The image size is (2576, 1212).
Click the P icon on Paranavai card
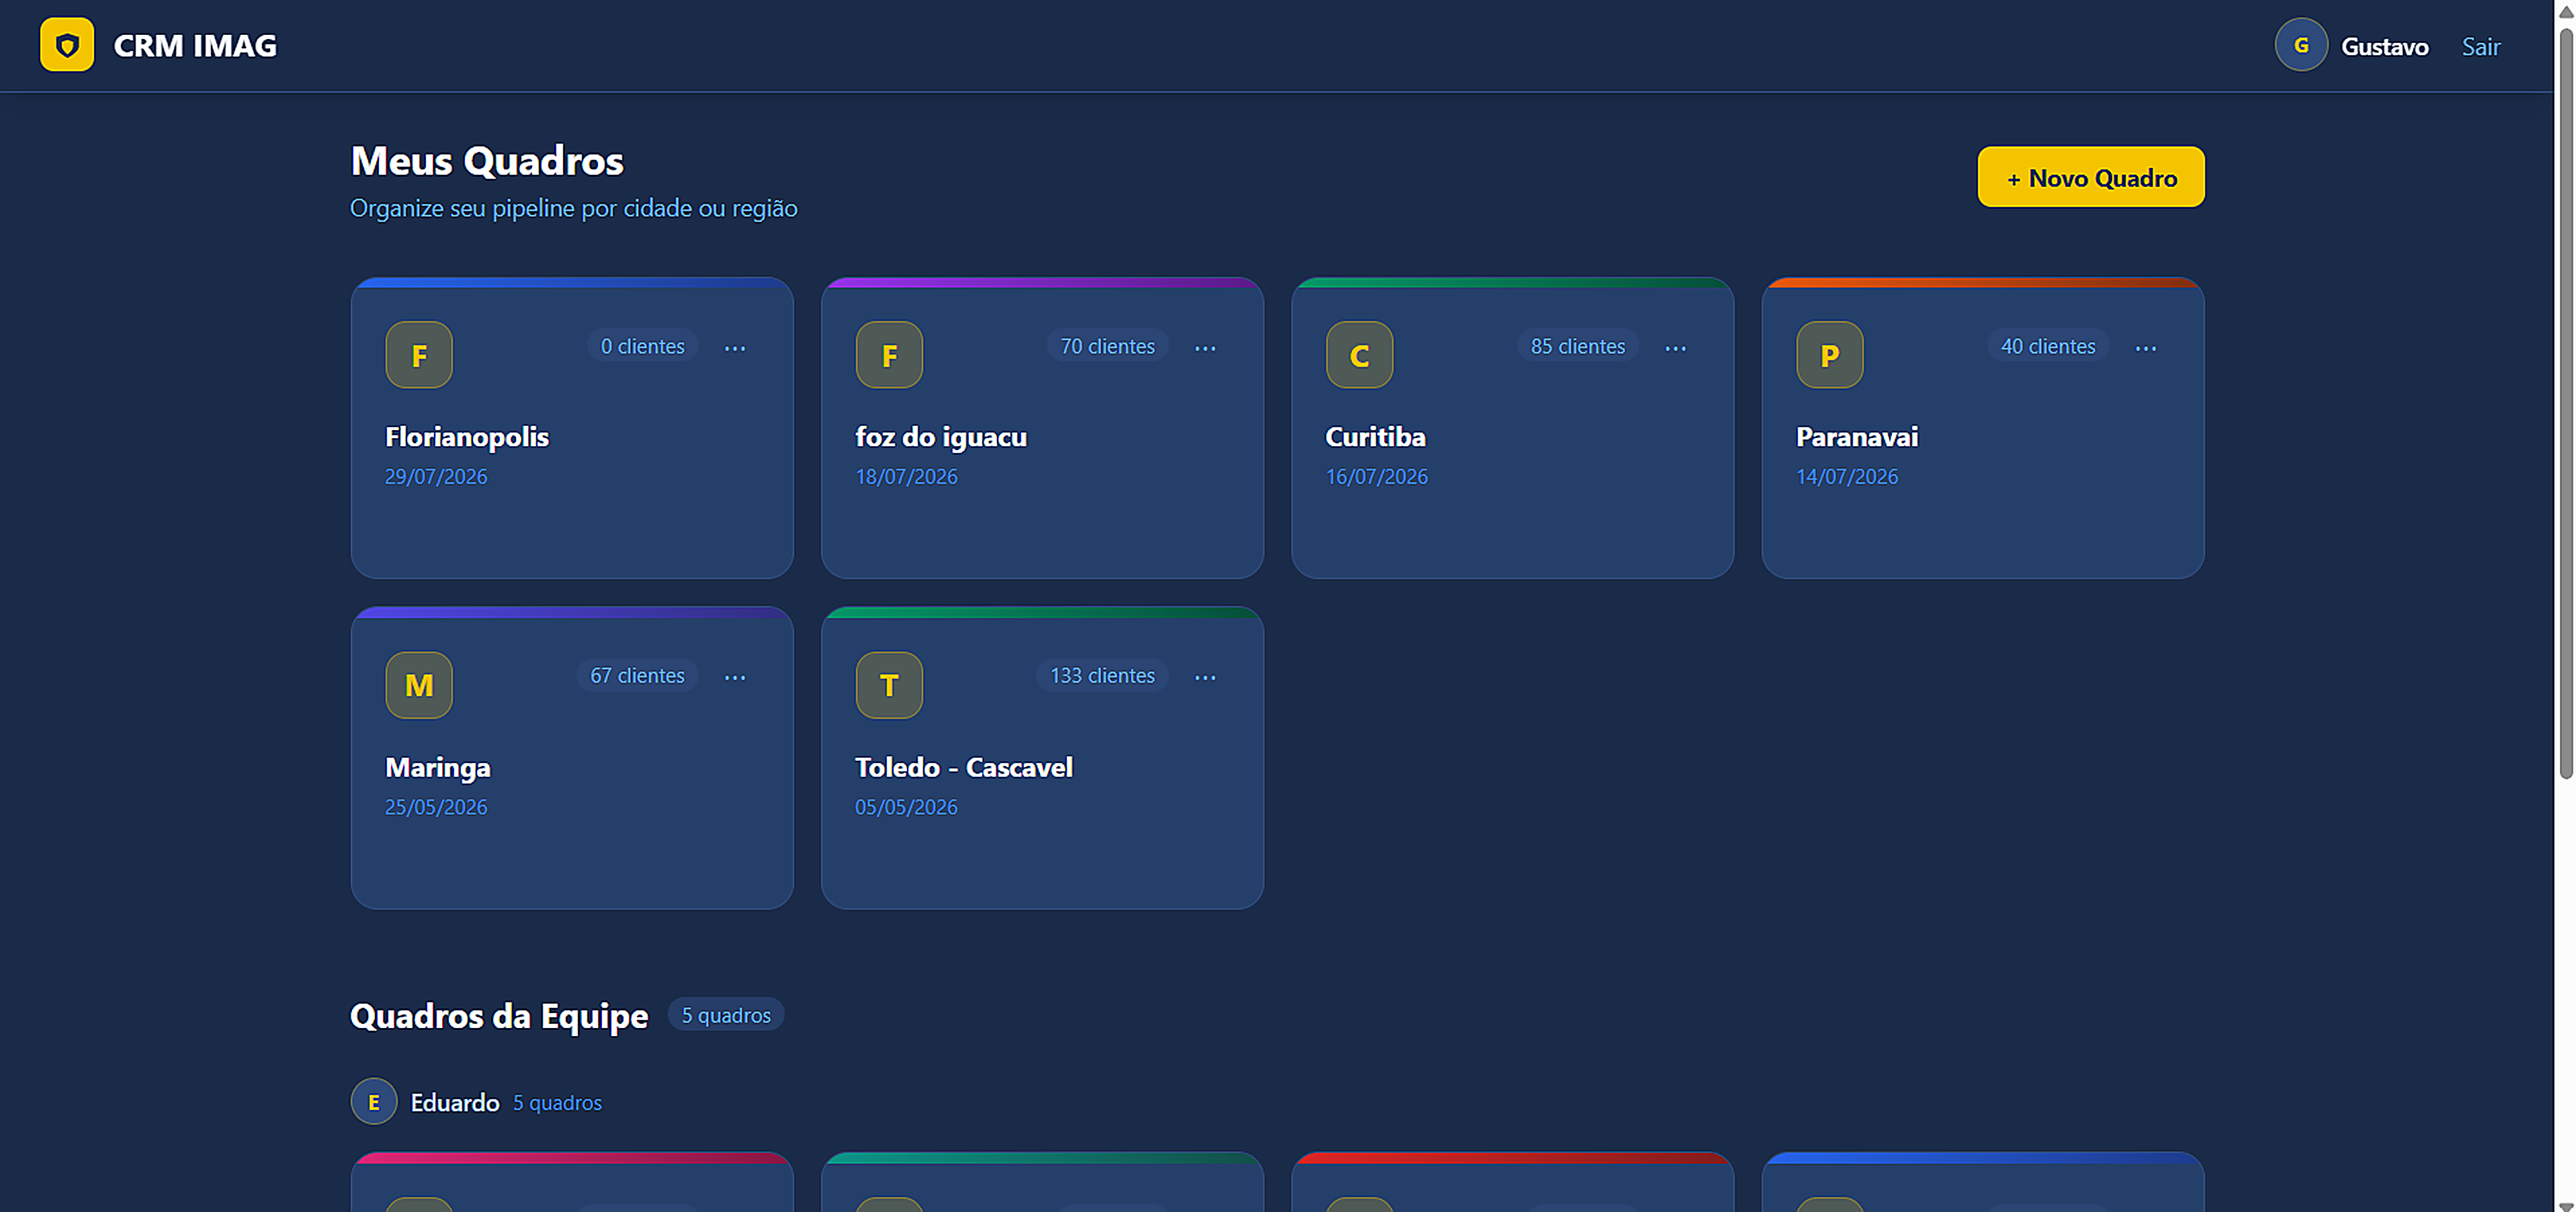[x=1829, y=355]
